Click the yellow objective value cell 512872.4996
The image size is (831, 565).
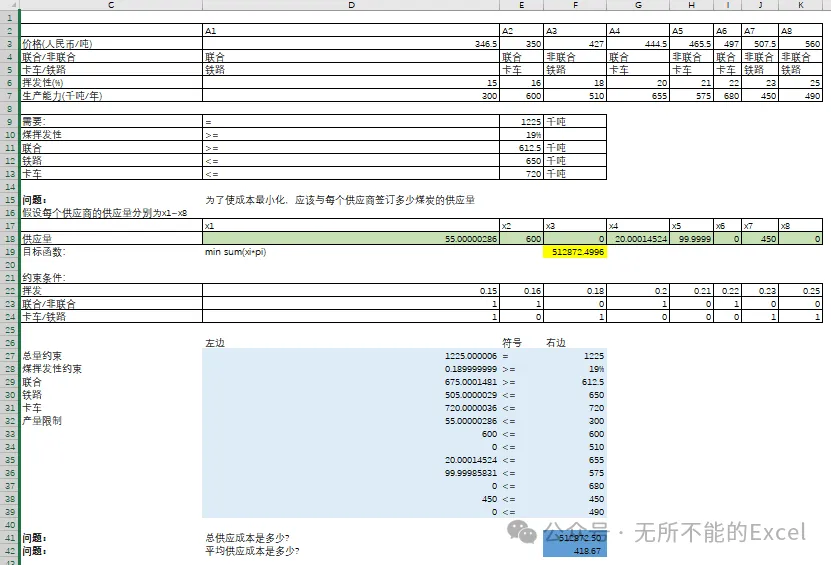[x=575, y=252]
